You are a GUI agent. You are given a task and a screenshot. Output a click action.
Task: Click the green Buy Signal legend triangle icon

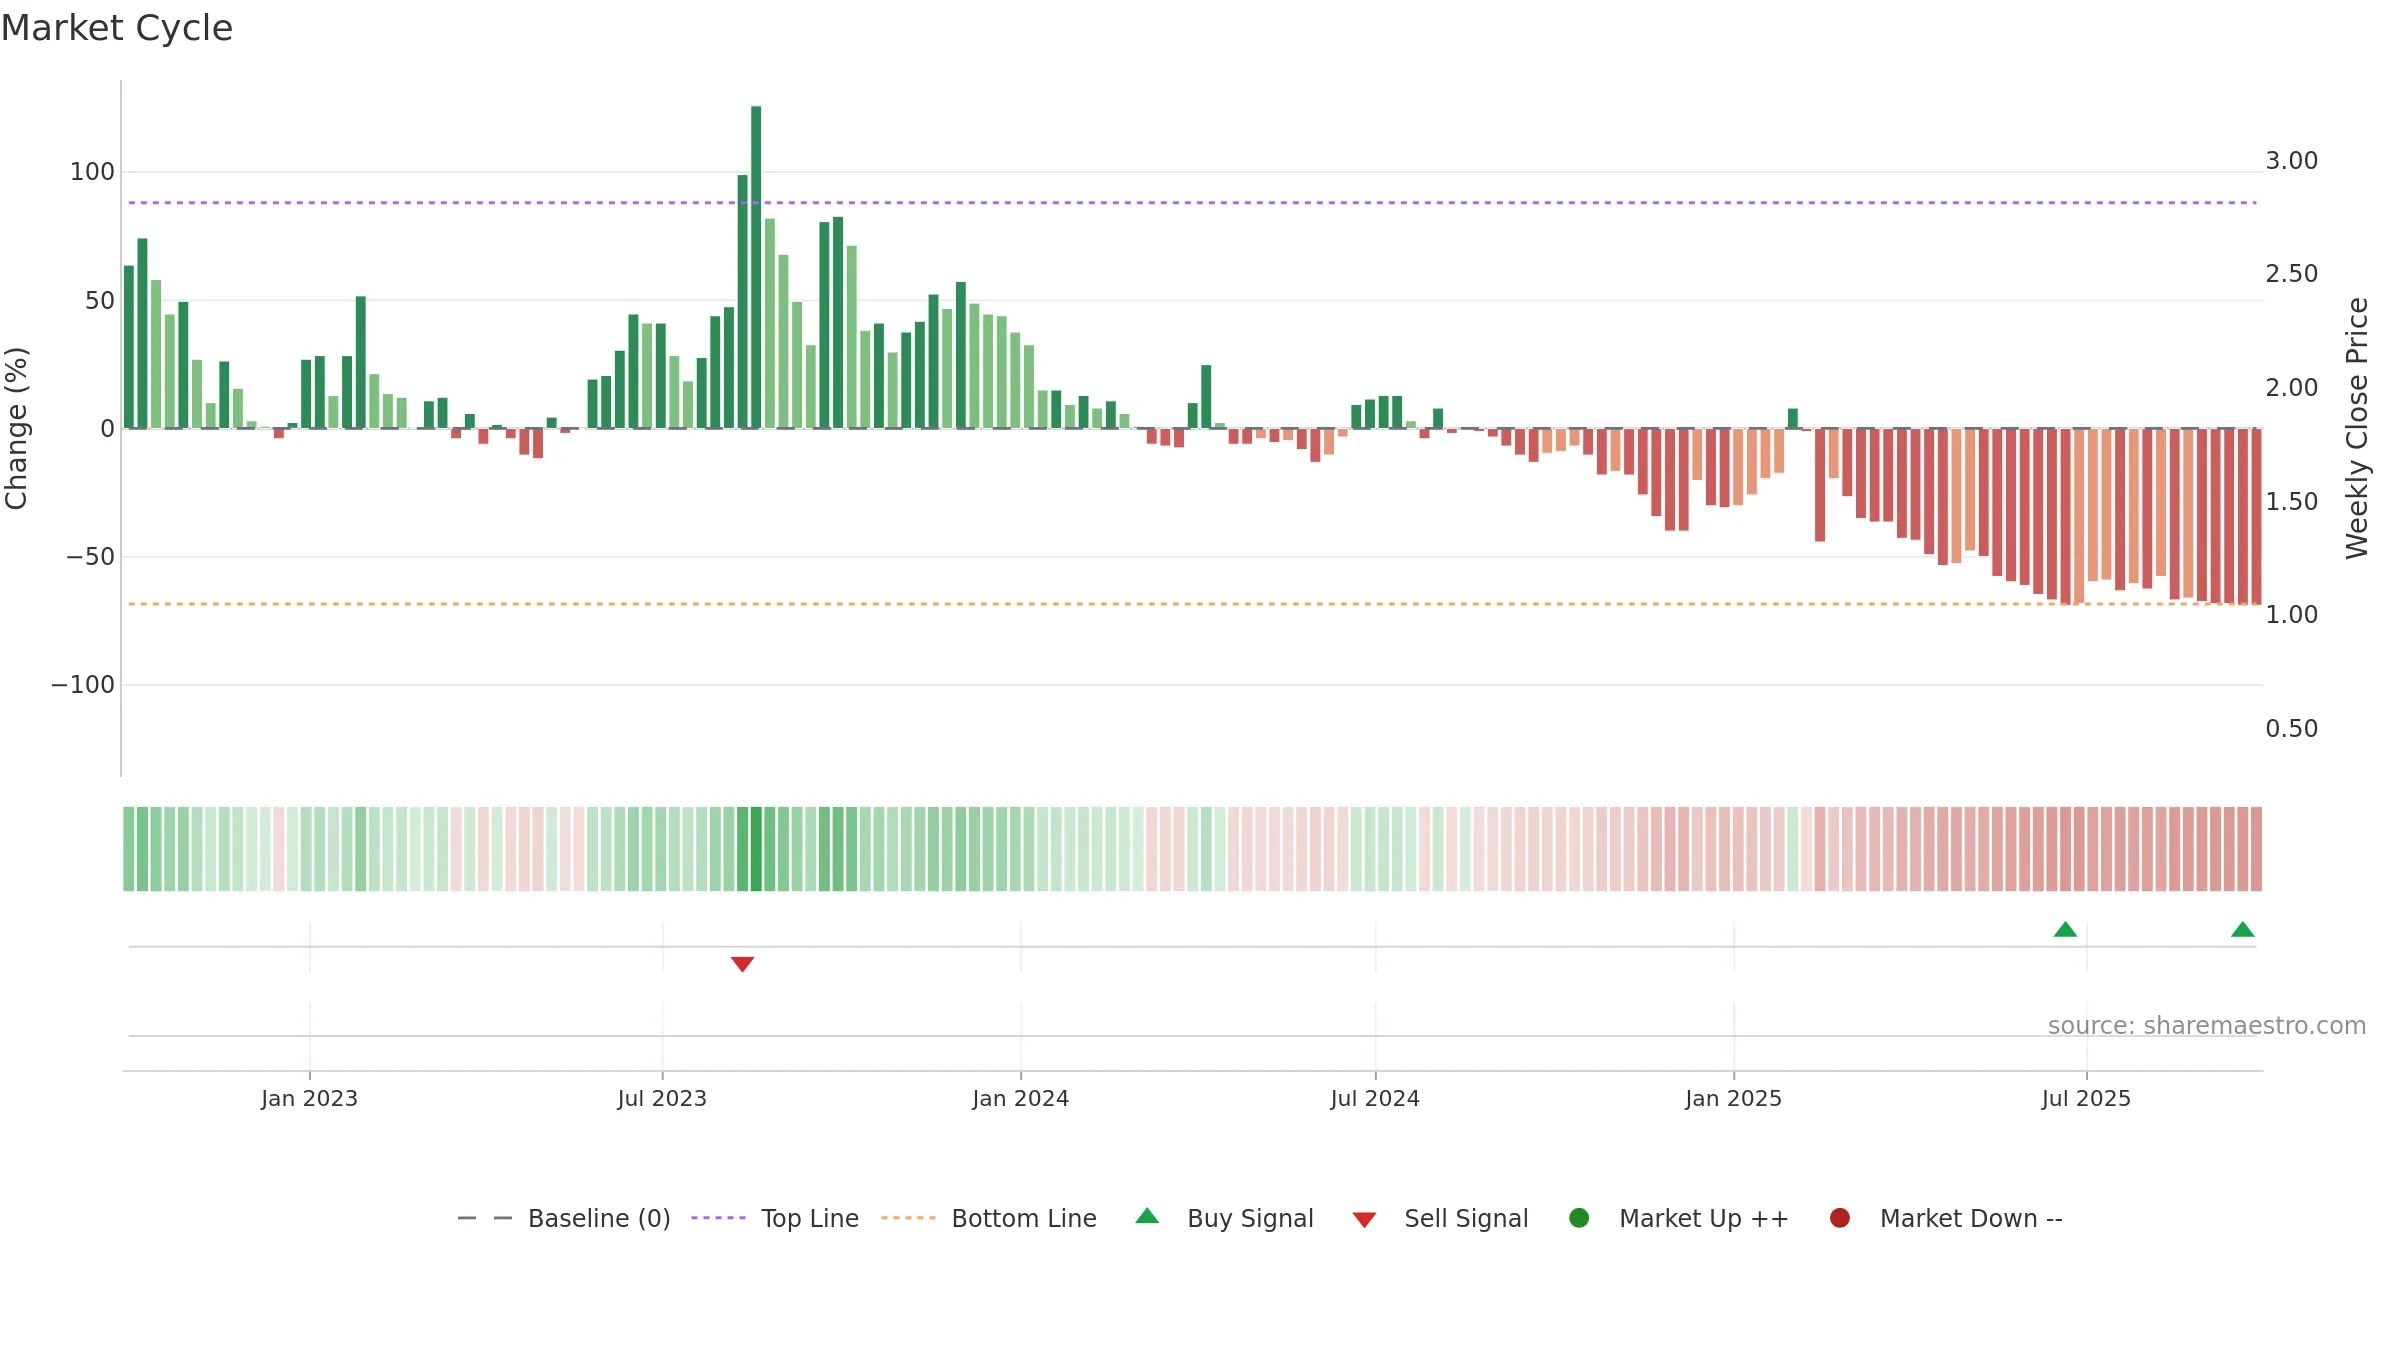1147,1216
